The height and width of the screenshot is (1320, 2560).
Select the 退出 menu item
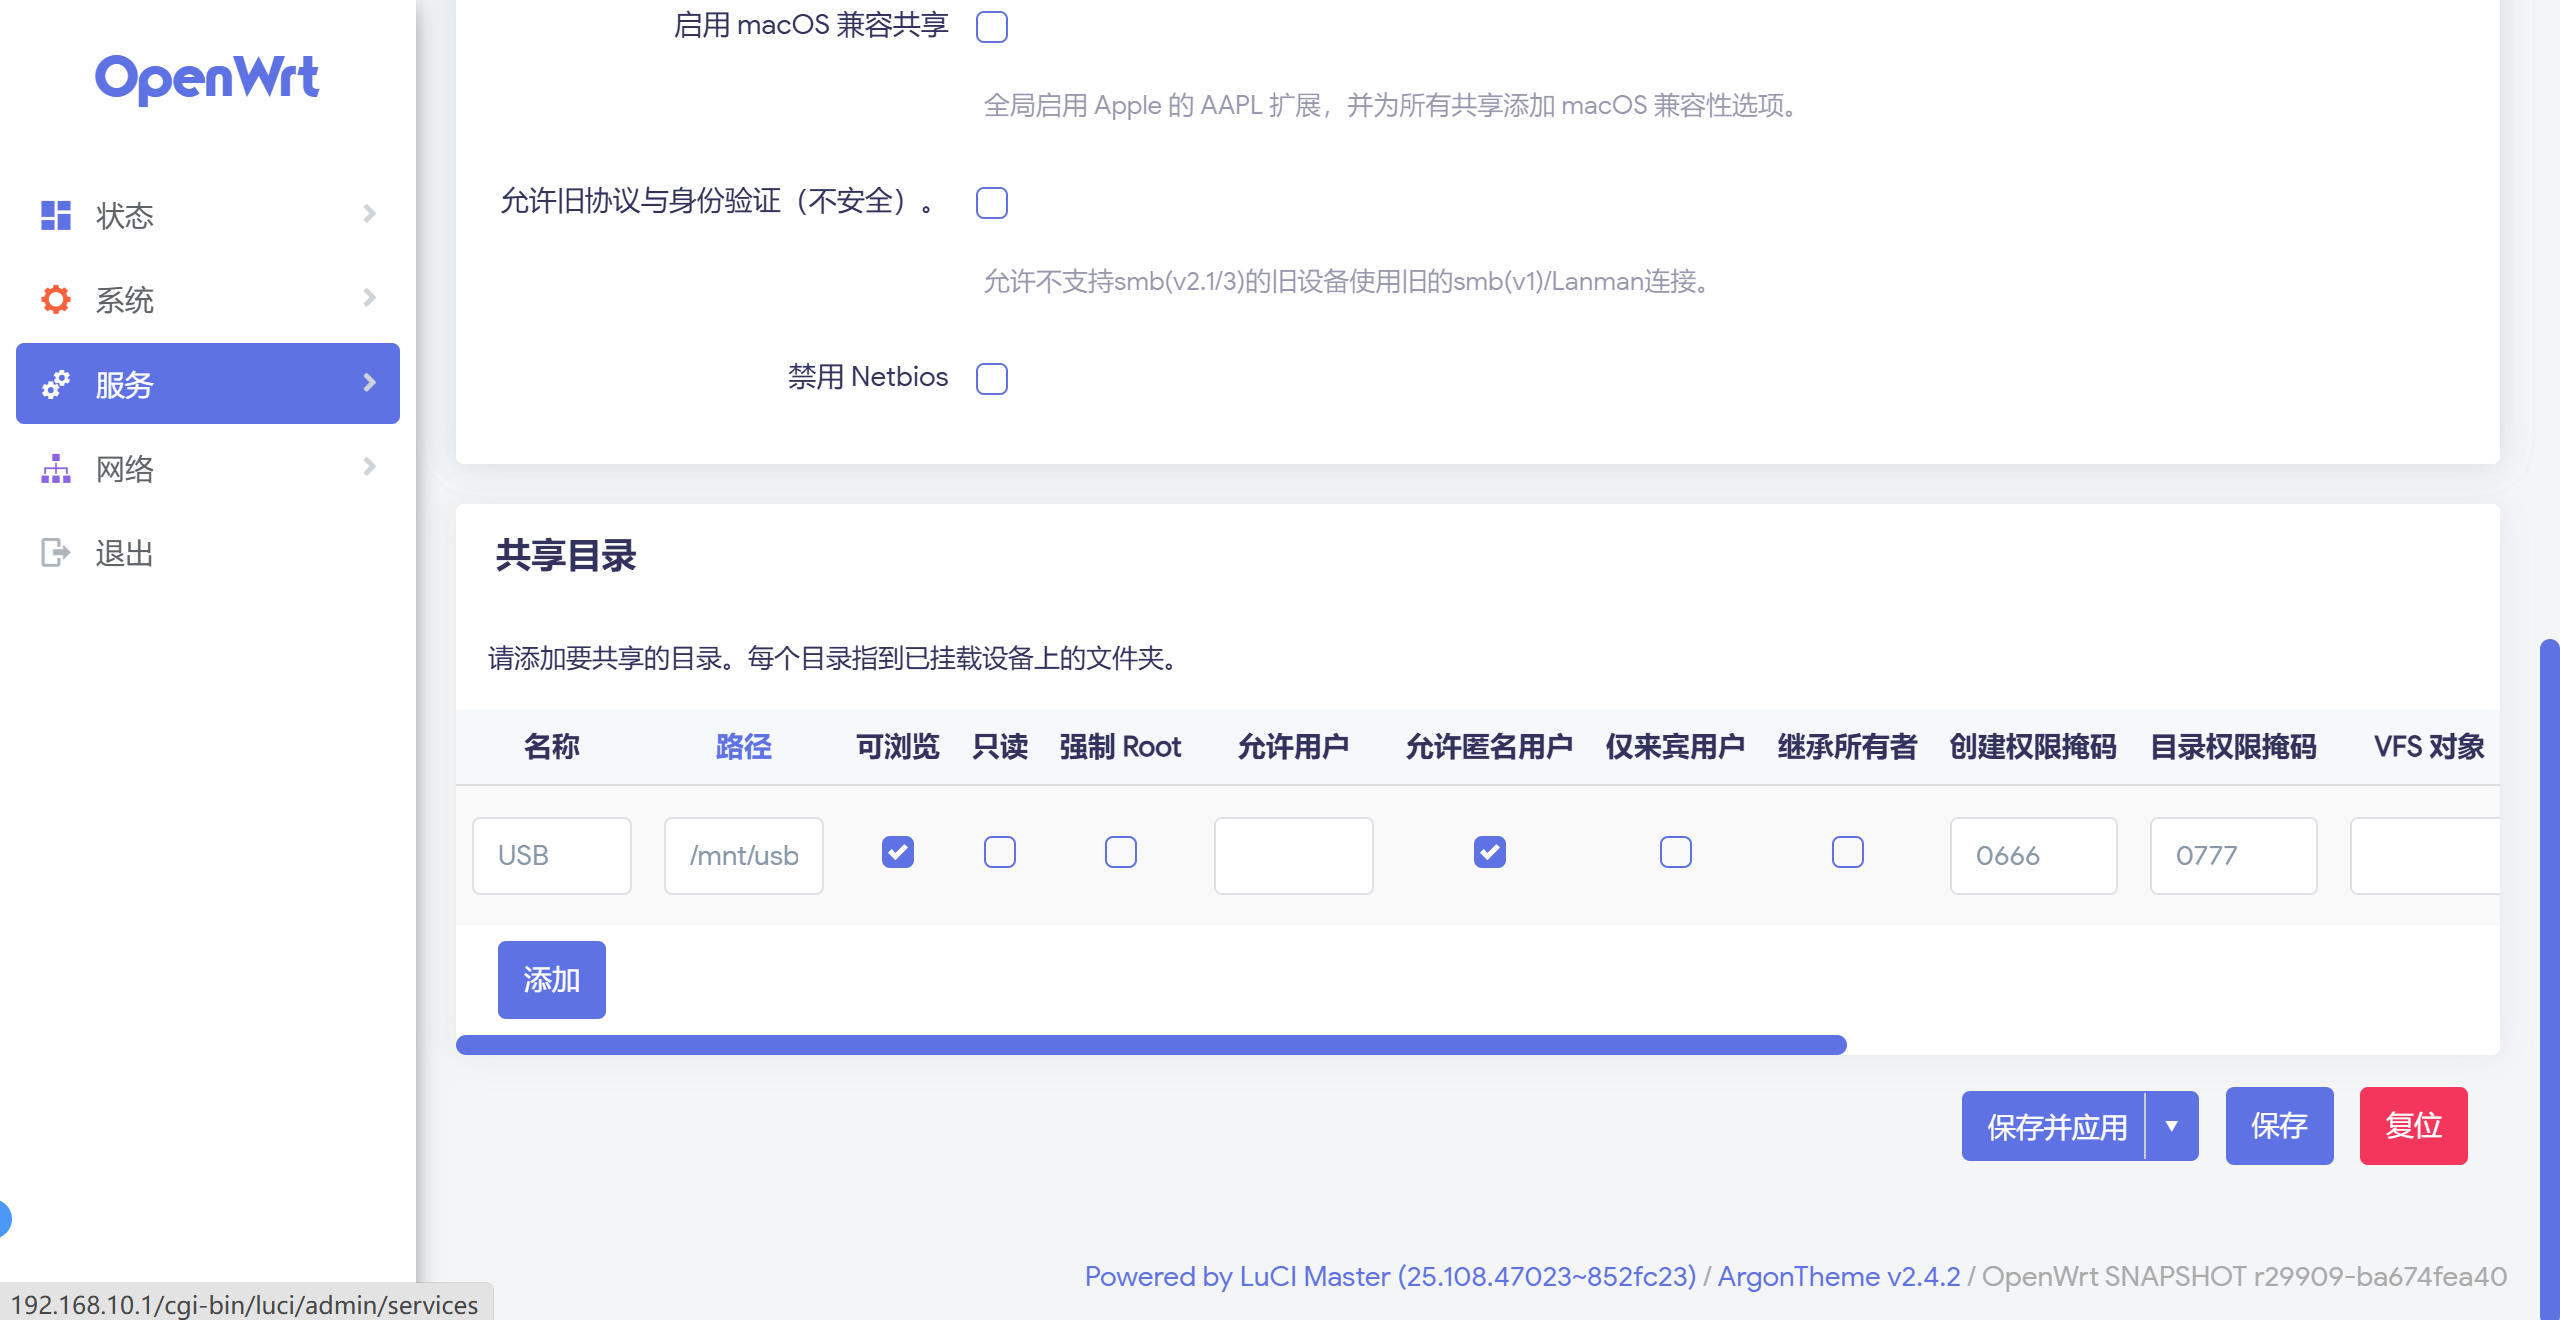[x=125, y=552]
